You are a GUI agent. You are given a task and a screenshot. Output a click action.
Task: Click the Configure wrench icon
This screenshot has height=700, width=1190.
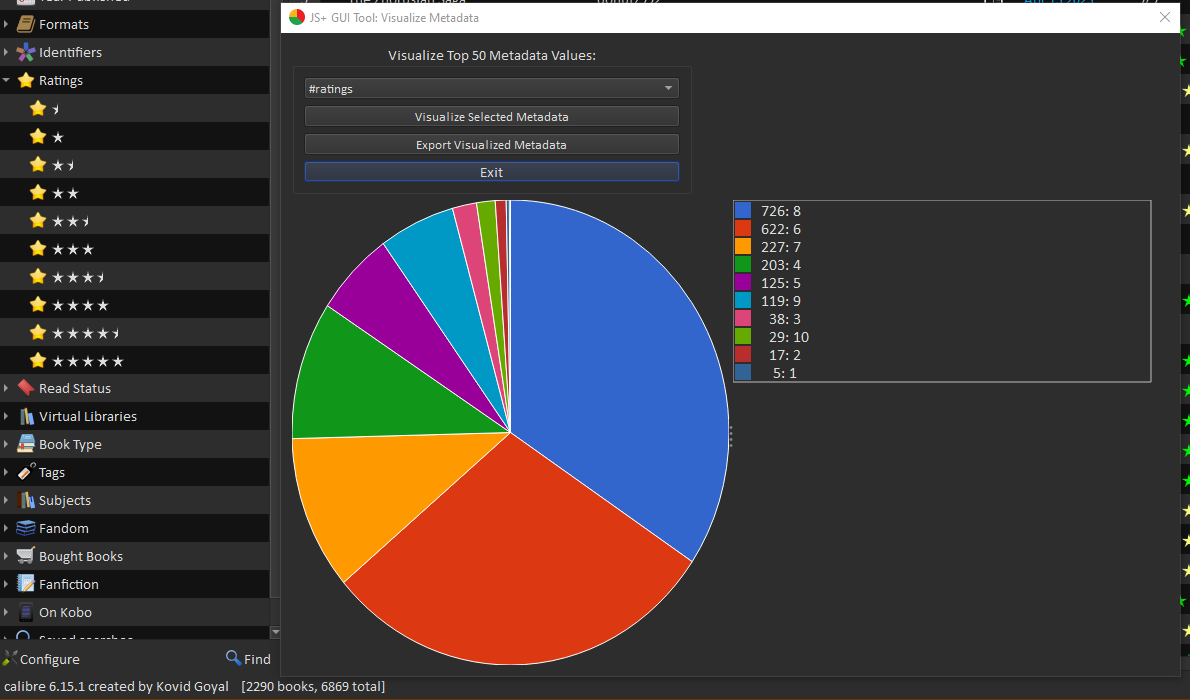pos(10,659)
